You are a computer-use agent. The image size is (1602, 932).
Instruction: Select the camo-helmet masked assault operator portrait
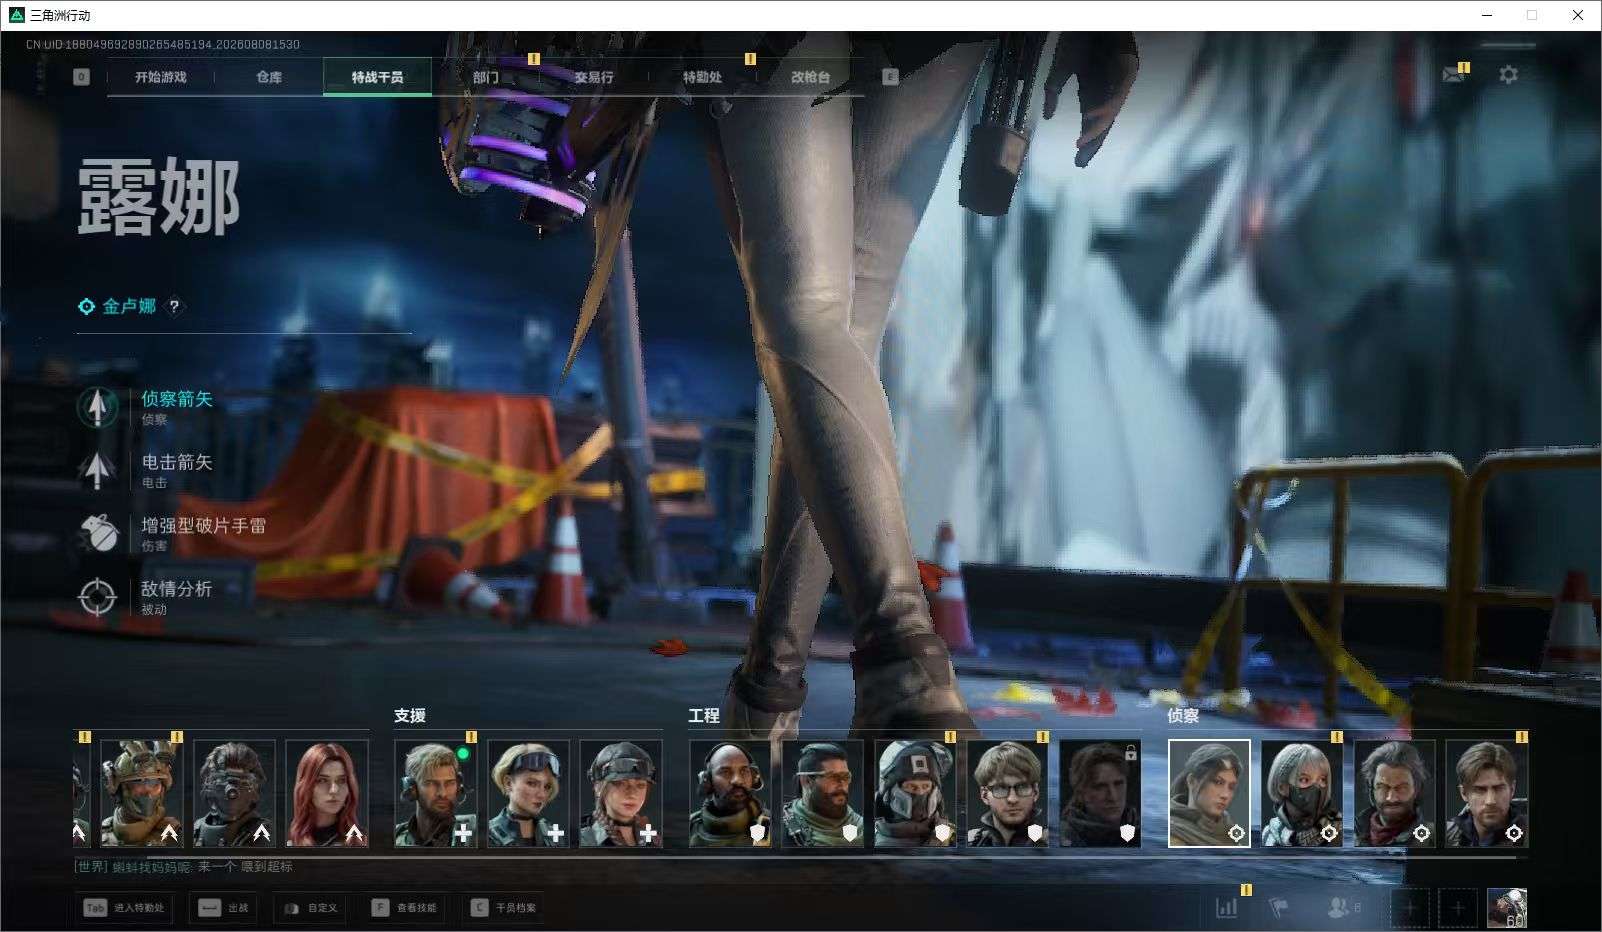141,793
